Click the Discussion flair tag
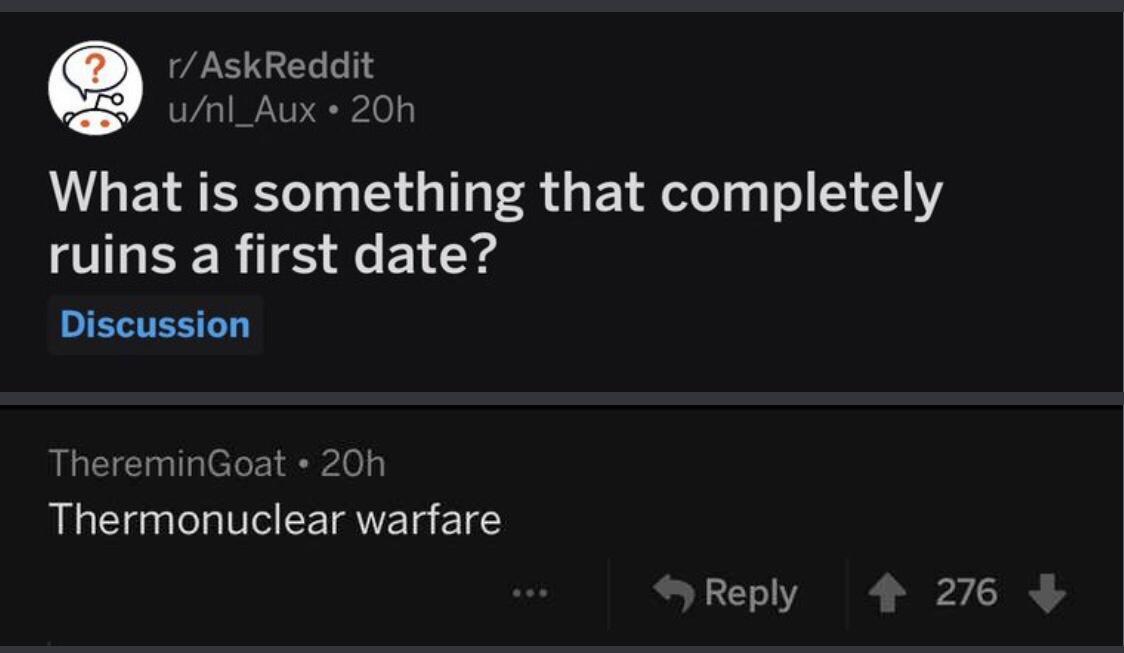This screenshot has height=653, width=1124. [155, 325]
